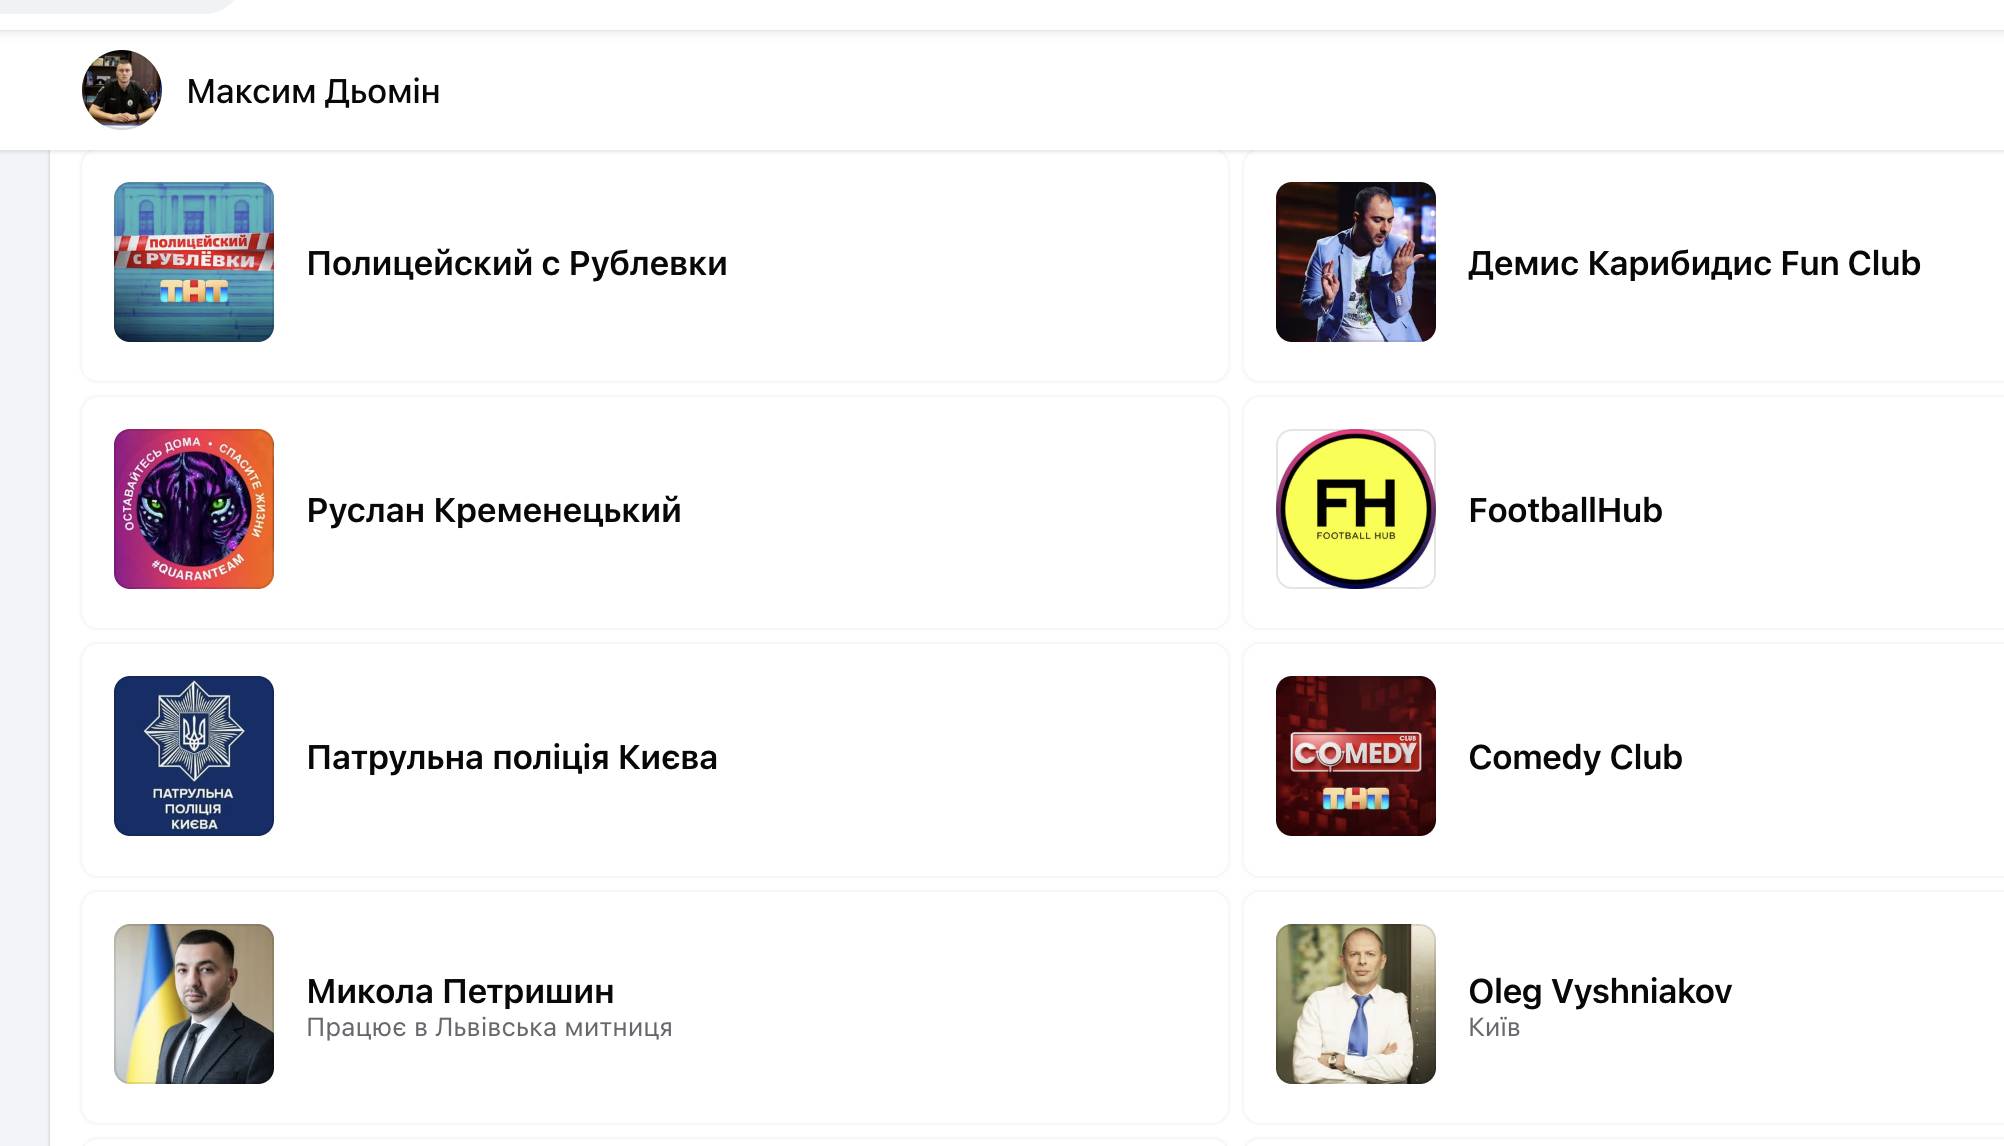
Task: Click Полицейский с Рублевки page thumbnail
Action: pyautogui.click(x=194, y=262)
